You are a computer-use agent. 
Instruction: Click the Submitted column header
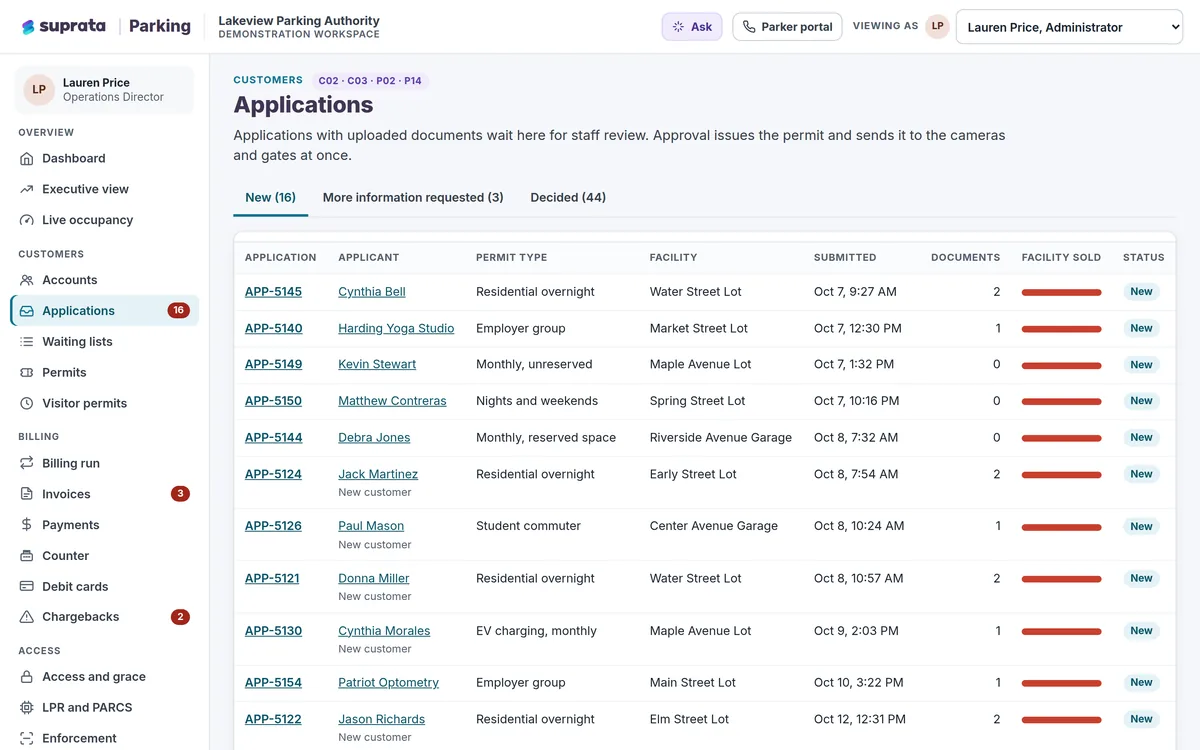pos(845,257)
